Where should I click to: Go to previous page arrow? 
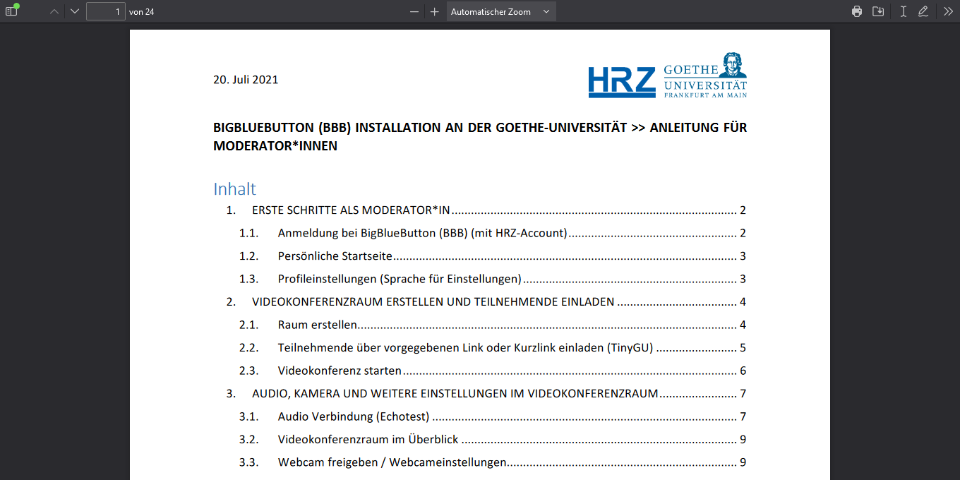click(x=54, y=11)
